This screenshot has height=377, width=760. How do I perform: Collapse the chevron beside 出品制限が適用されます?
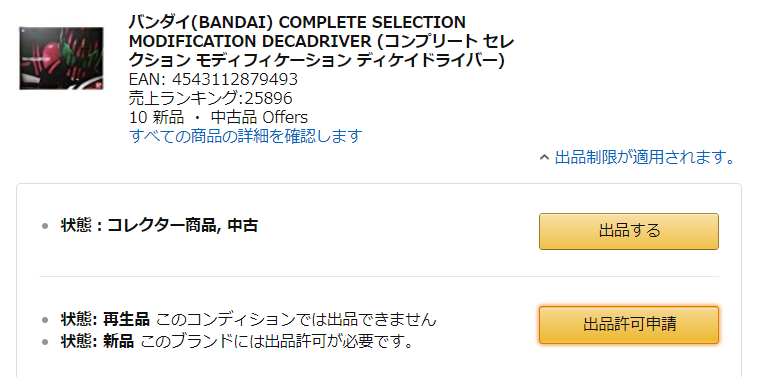coord(544,157)
